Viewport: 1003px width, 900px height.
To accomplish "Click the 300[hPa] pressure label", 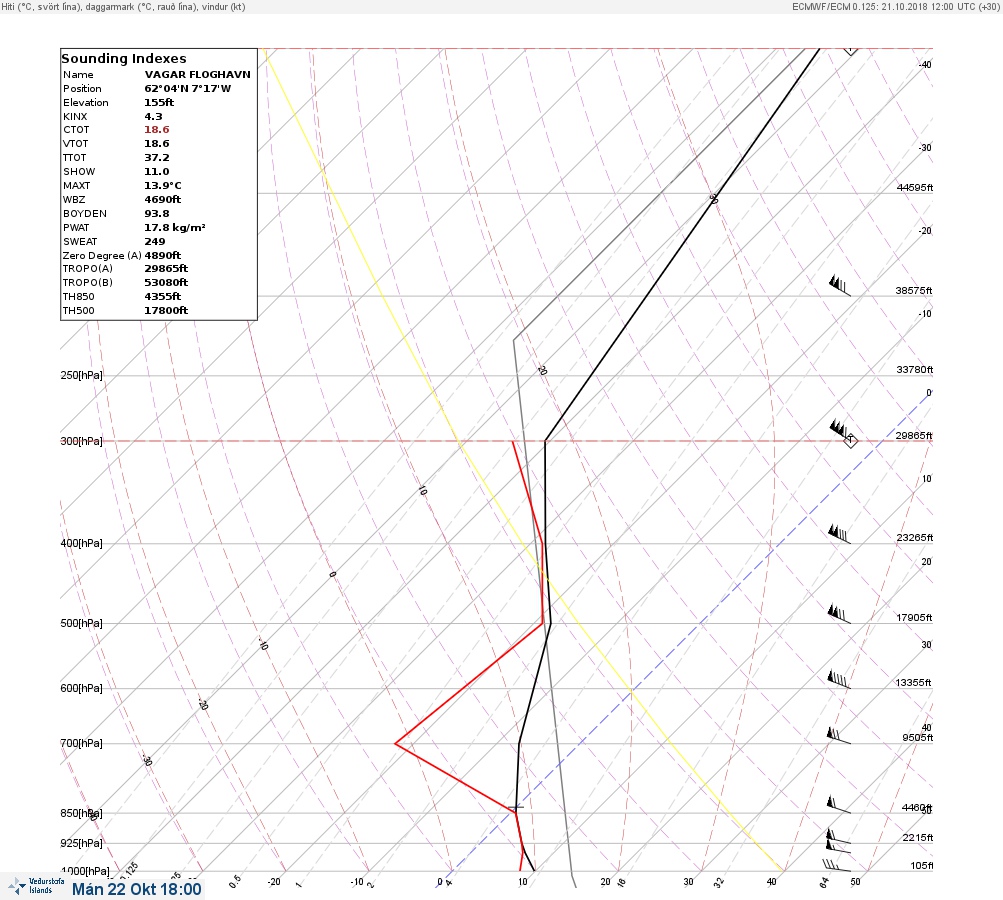I will tap(81, 441).
